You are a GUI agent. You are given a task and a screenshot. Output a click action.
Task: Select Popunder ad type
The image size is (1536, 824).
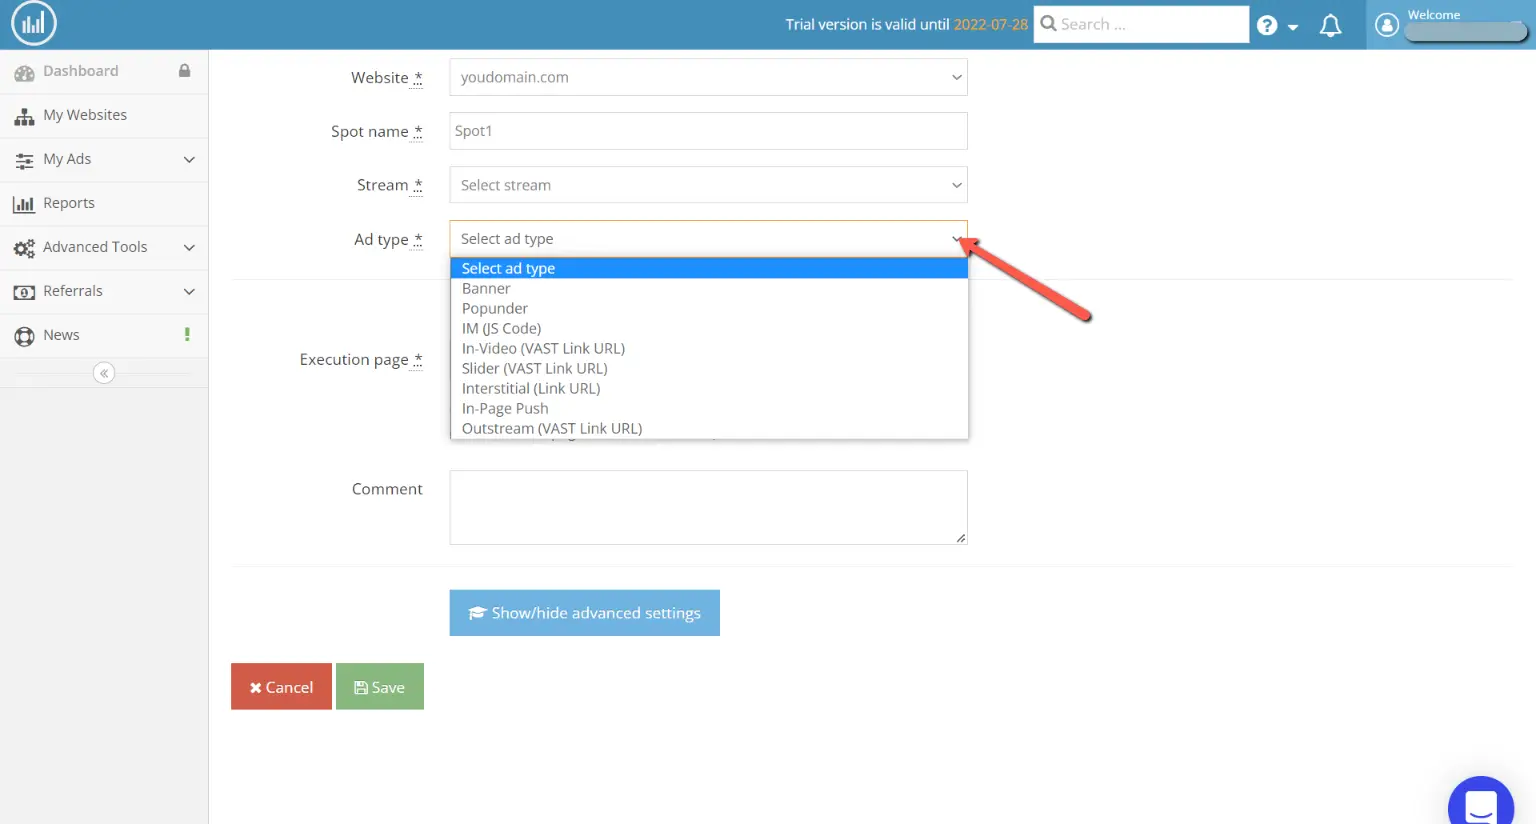click(709, 308)
